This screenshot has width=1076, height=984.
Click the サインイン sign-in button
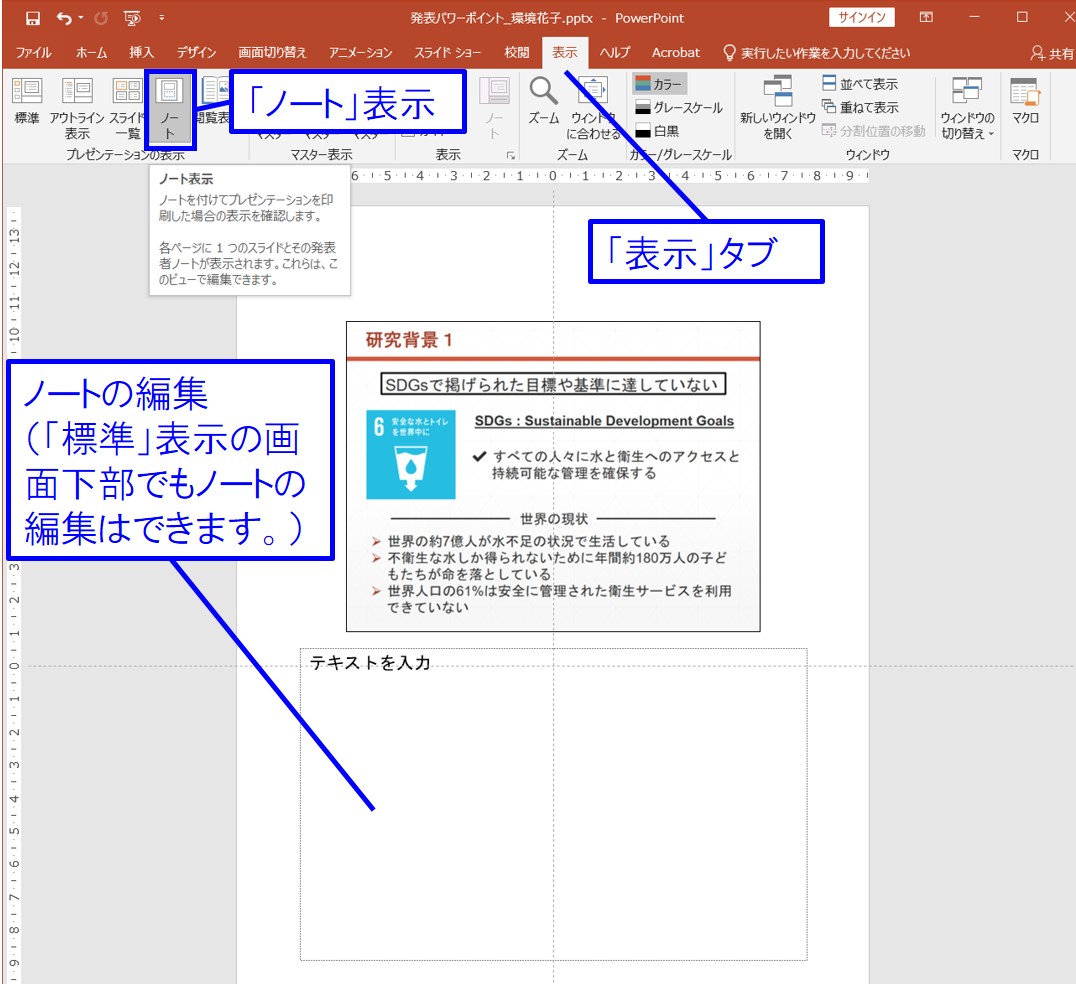pos(862,17)
